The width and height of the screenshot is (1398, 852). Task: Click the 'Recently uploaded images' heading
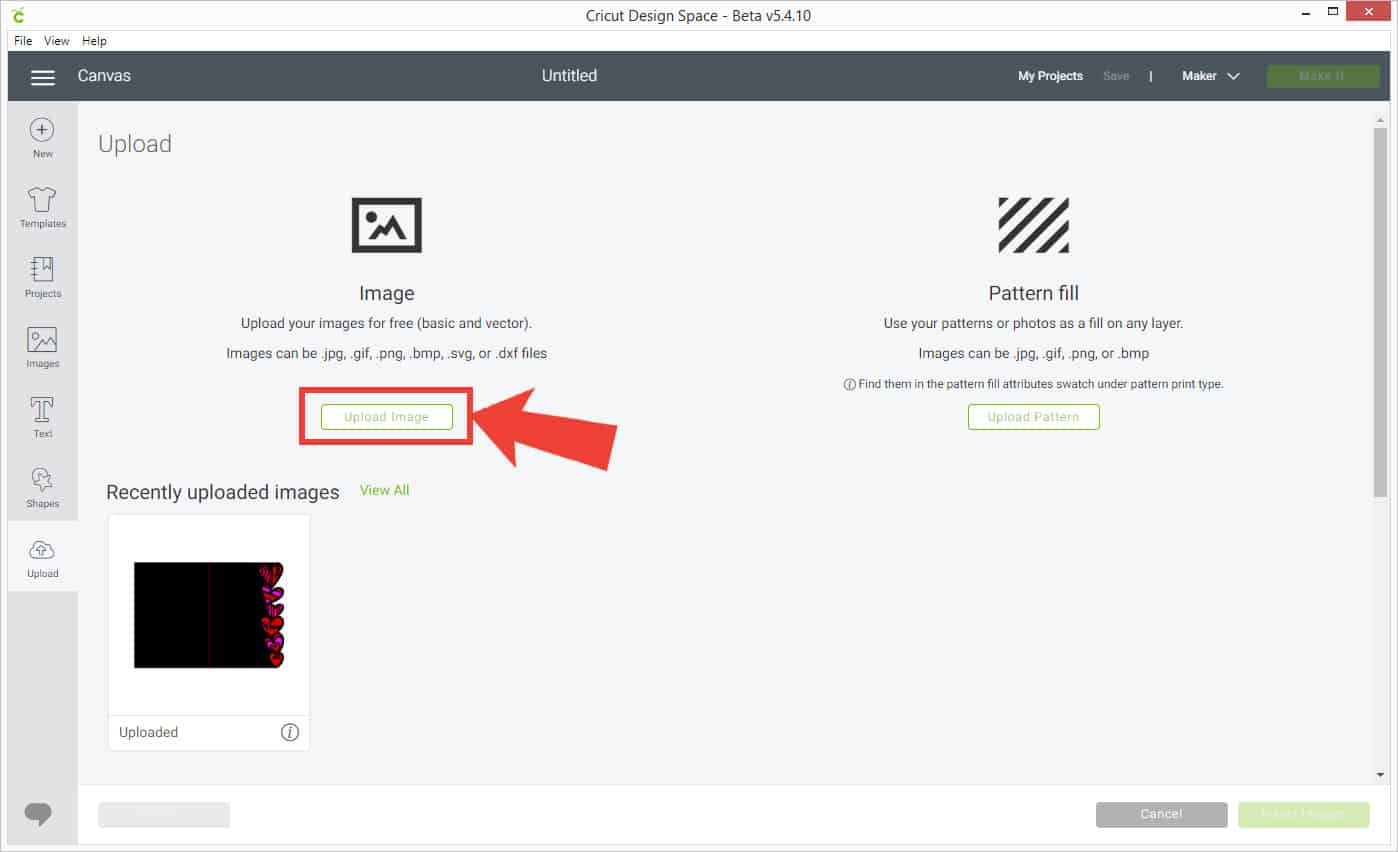(x=223, y=492)
